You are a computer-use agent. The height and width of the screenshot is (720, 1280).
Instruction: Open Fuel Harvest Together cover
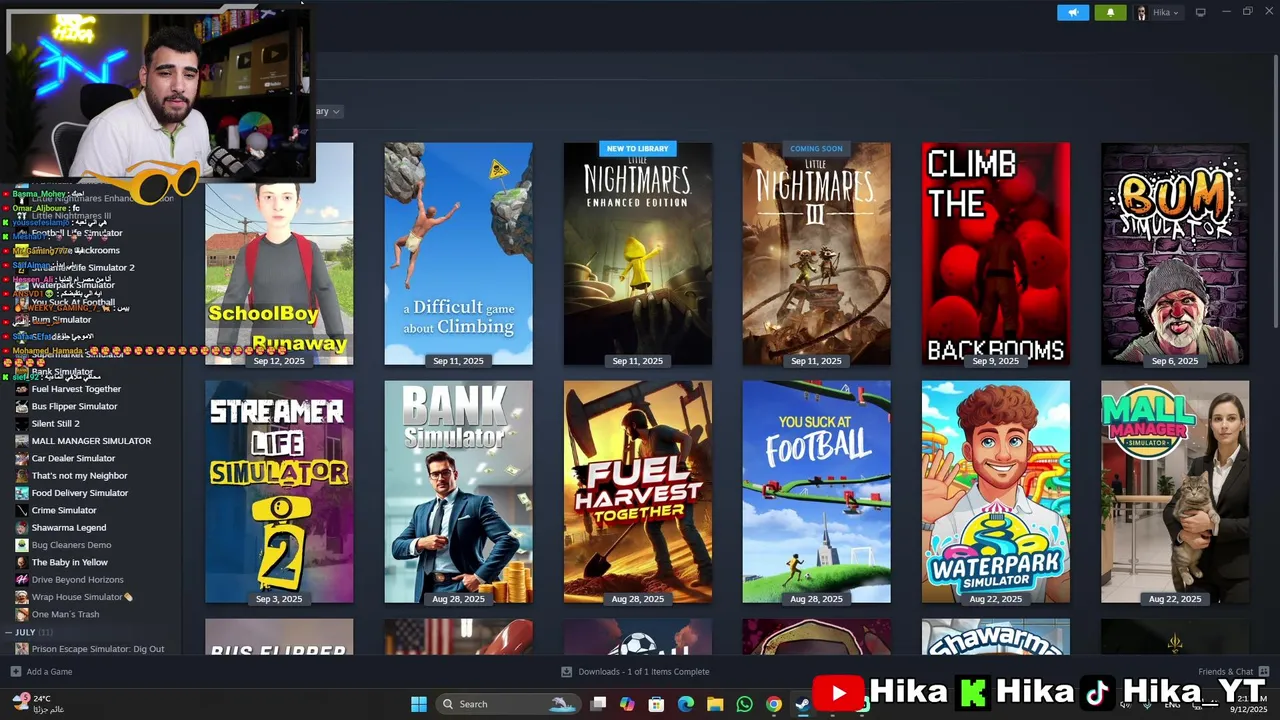tap(638, 492)
